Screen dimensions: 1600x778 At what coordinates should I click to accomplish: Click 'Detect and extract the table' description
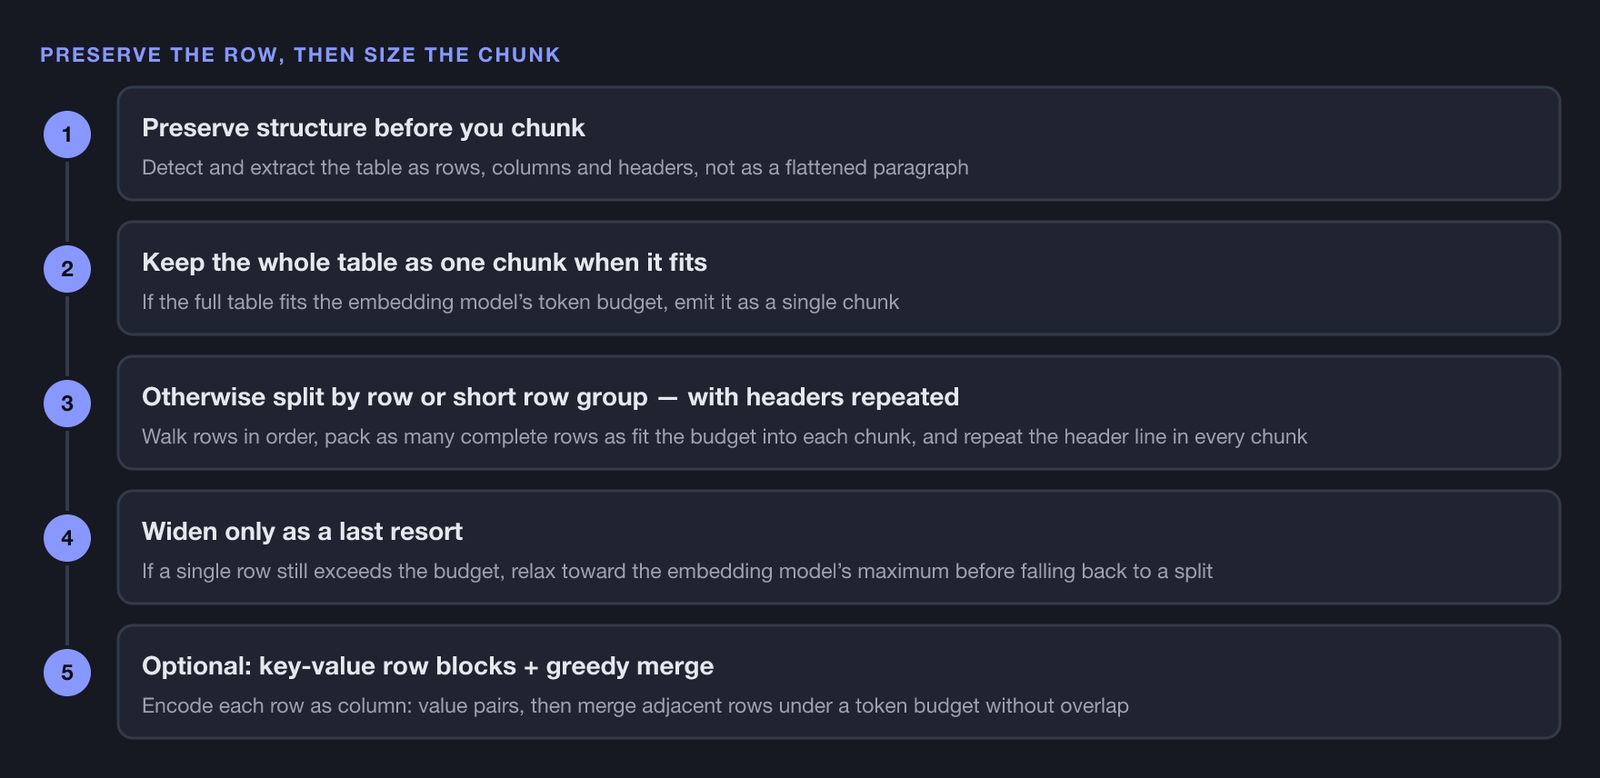[555, 167]
